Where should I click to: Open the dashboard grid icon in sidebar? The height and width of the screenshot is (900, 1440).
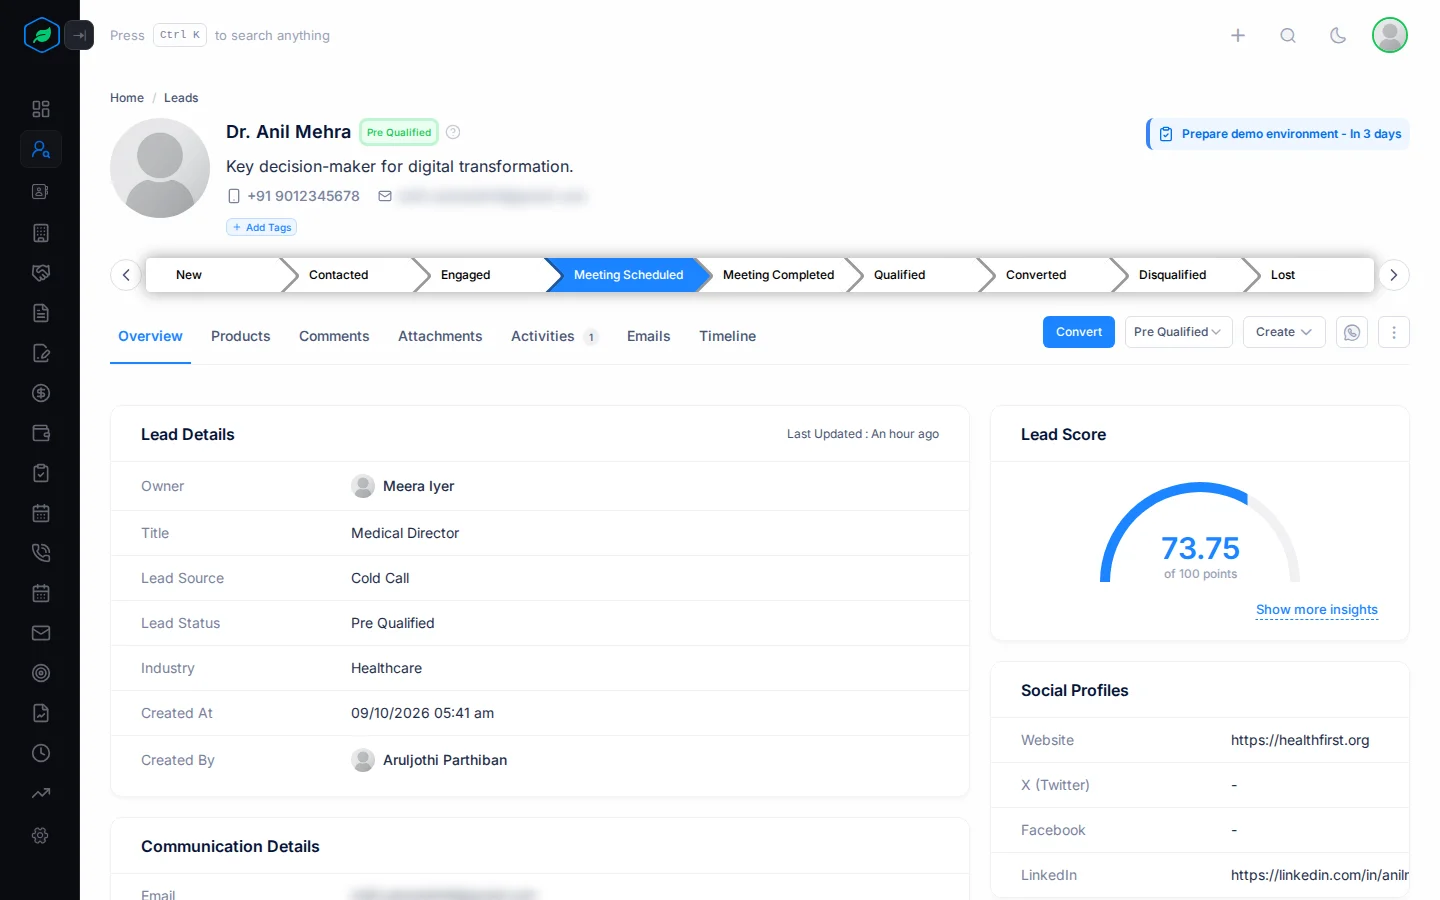41,109
